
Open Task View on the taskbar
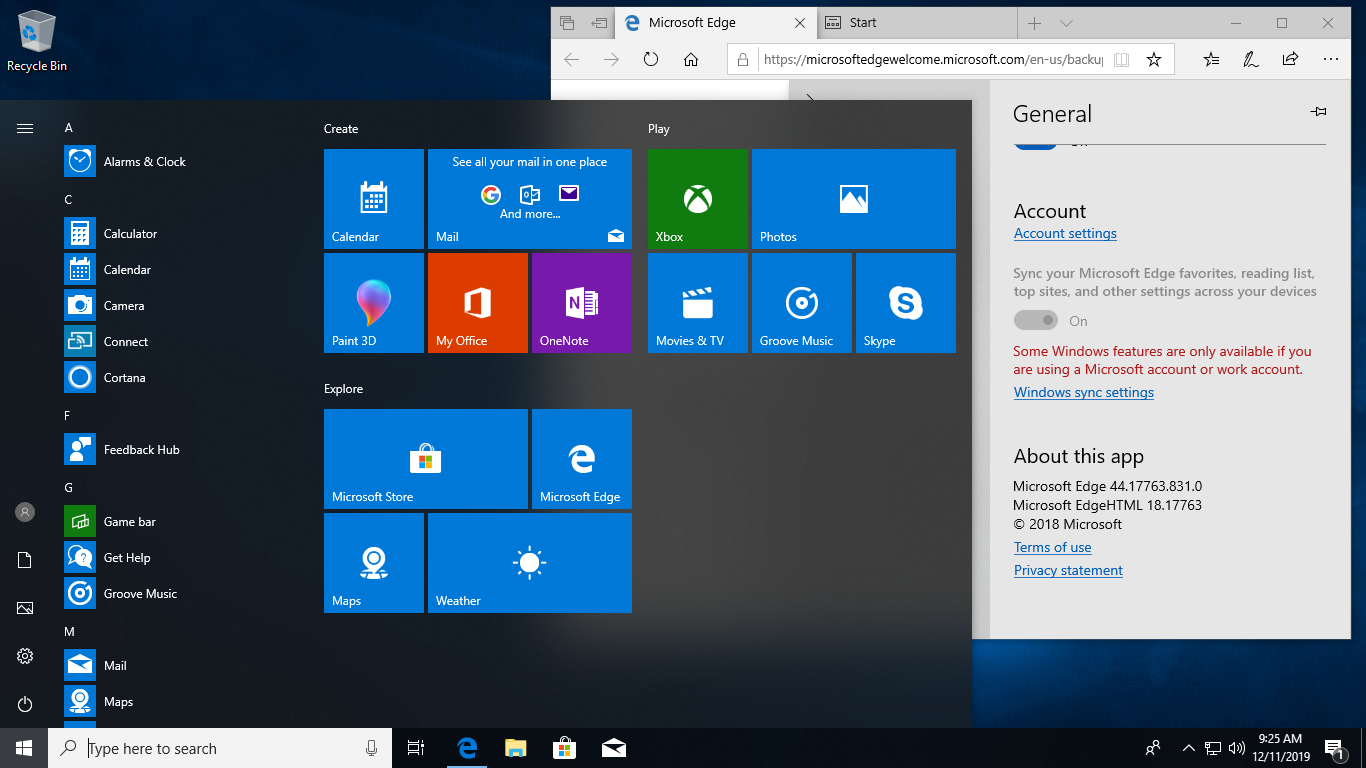416,748
